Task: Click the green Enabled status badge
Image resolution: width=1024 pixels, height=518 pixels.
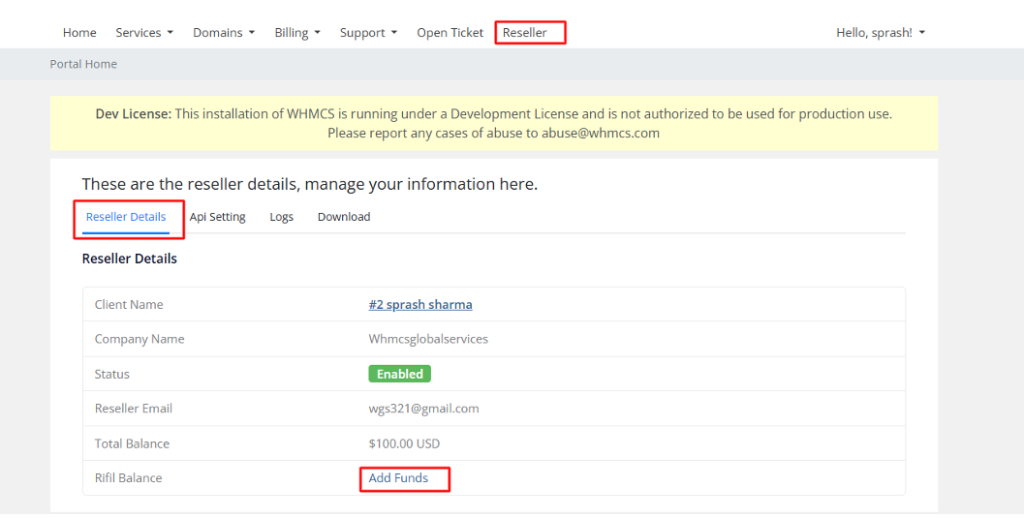Action: coord(399,374)
